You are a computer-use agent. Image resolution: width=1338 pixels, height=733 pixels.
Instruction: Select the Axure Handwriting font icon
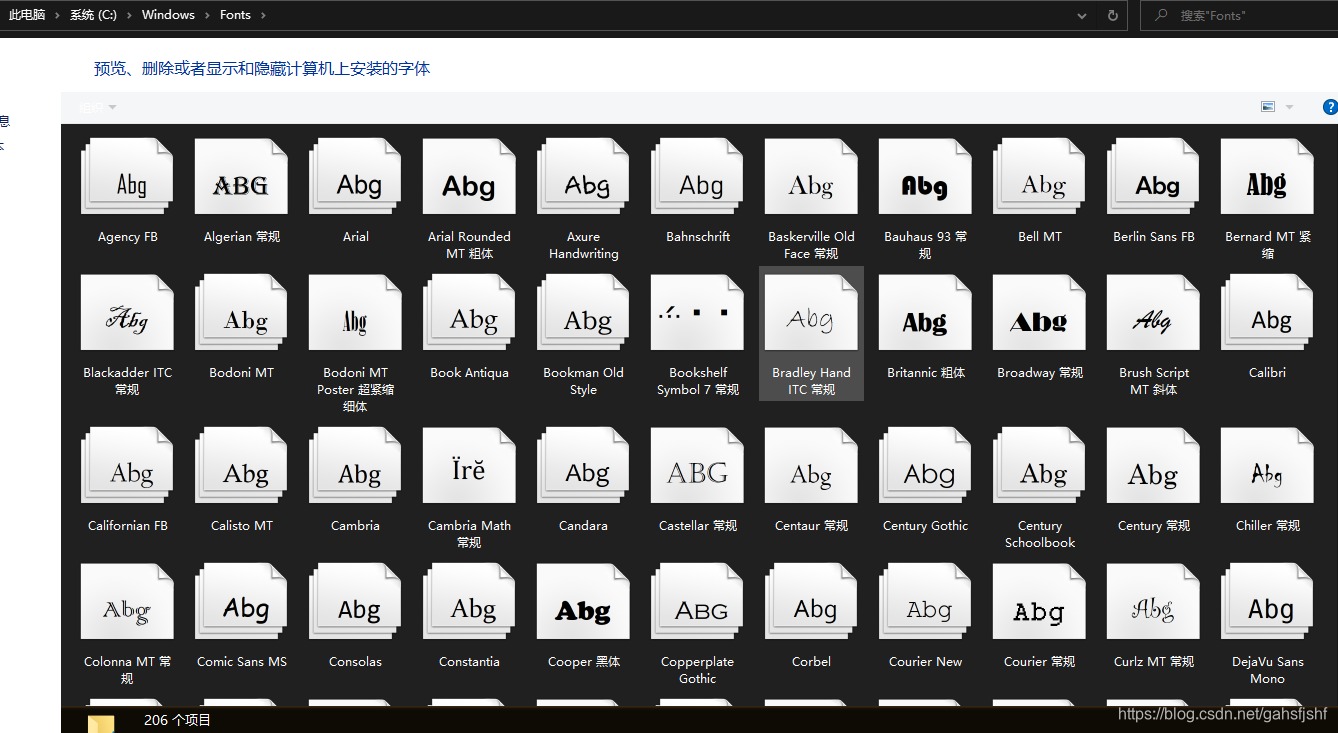(x=583, y=177)
